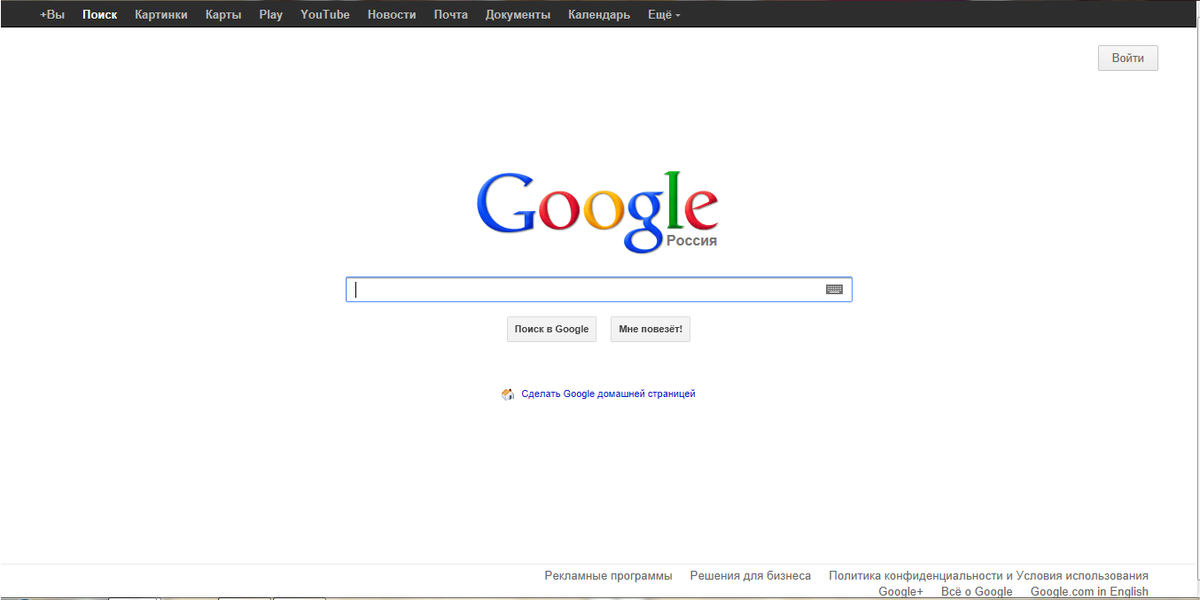Image resolution: width=1200 pixels, height=600 pixels.
Task: Switch to Google.com in English
Action: click(x=1089, y=592)
